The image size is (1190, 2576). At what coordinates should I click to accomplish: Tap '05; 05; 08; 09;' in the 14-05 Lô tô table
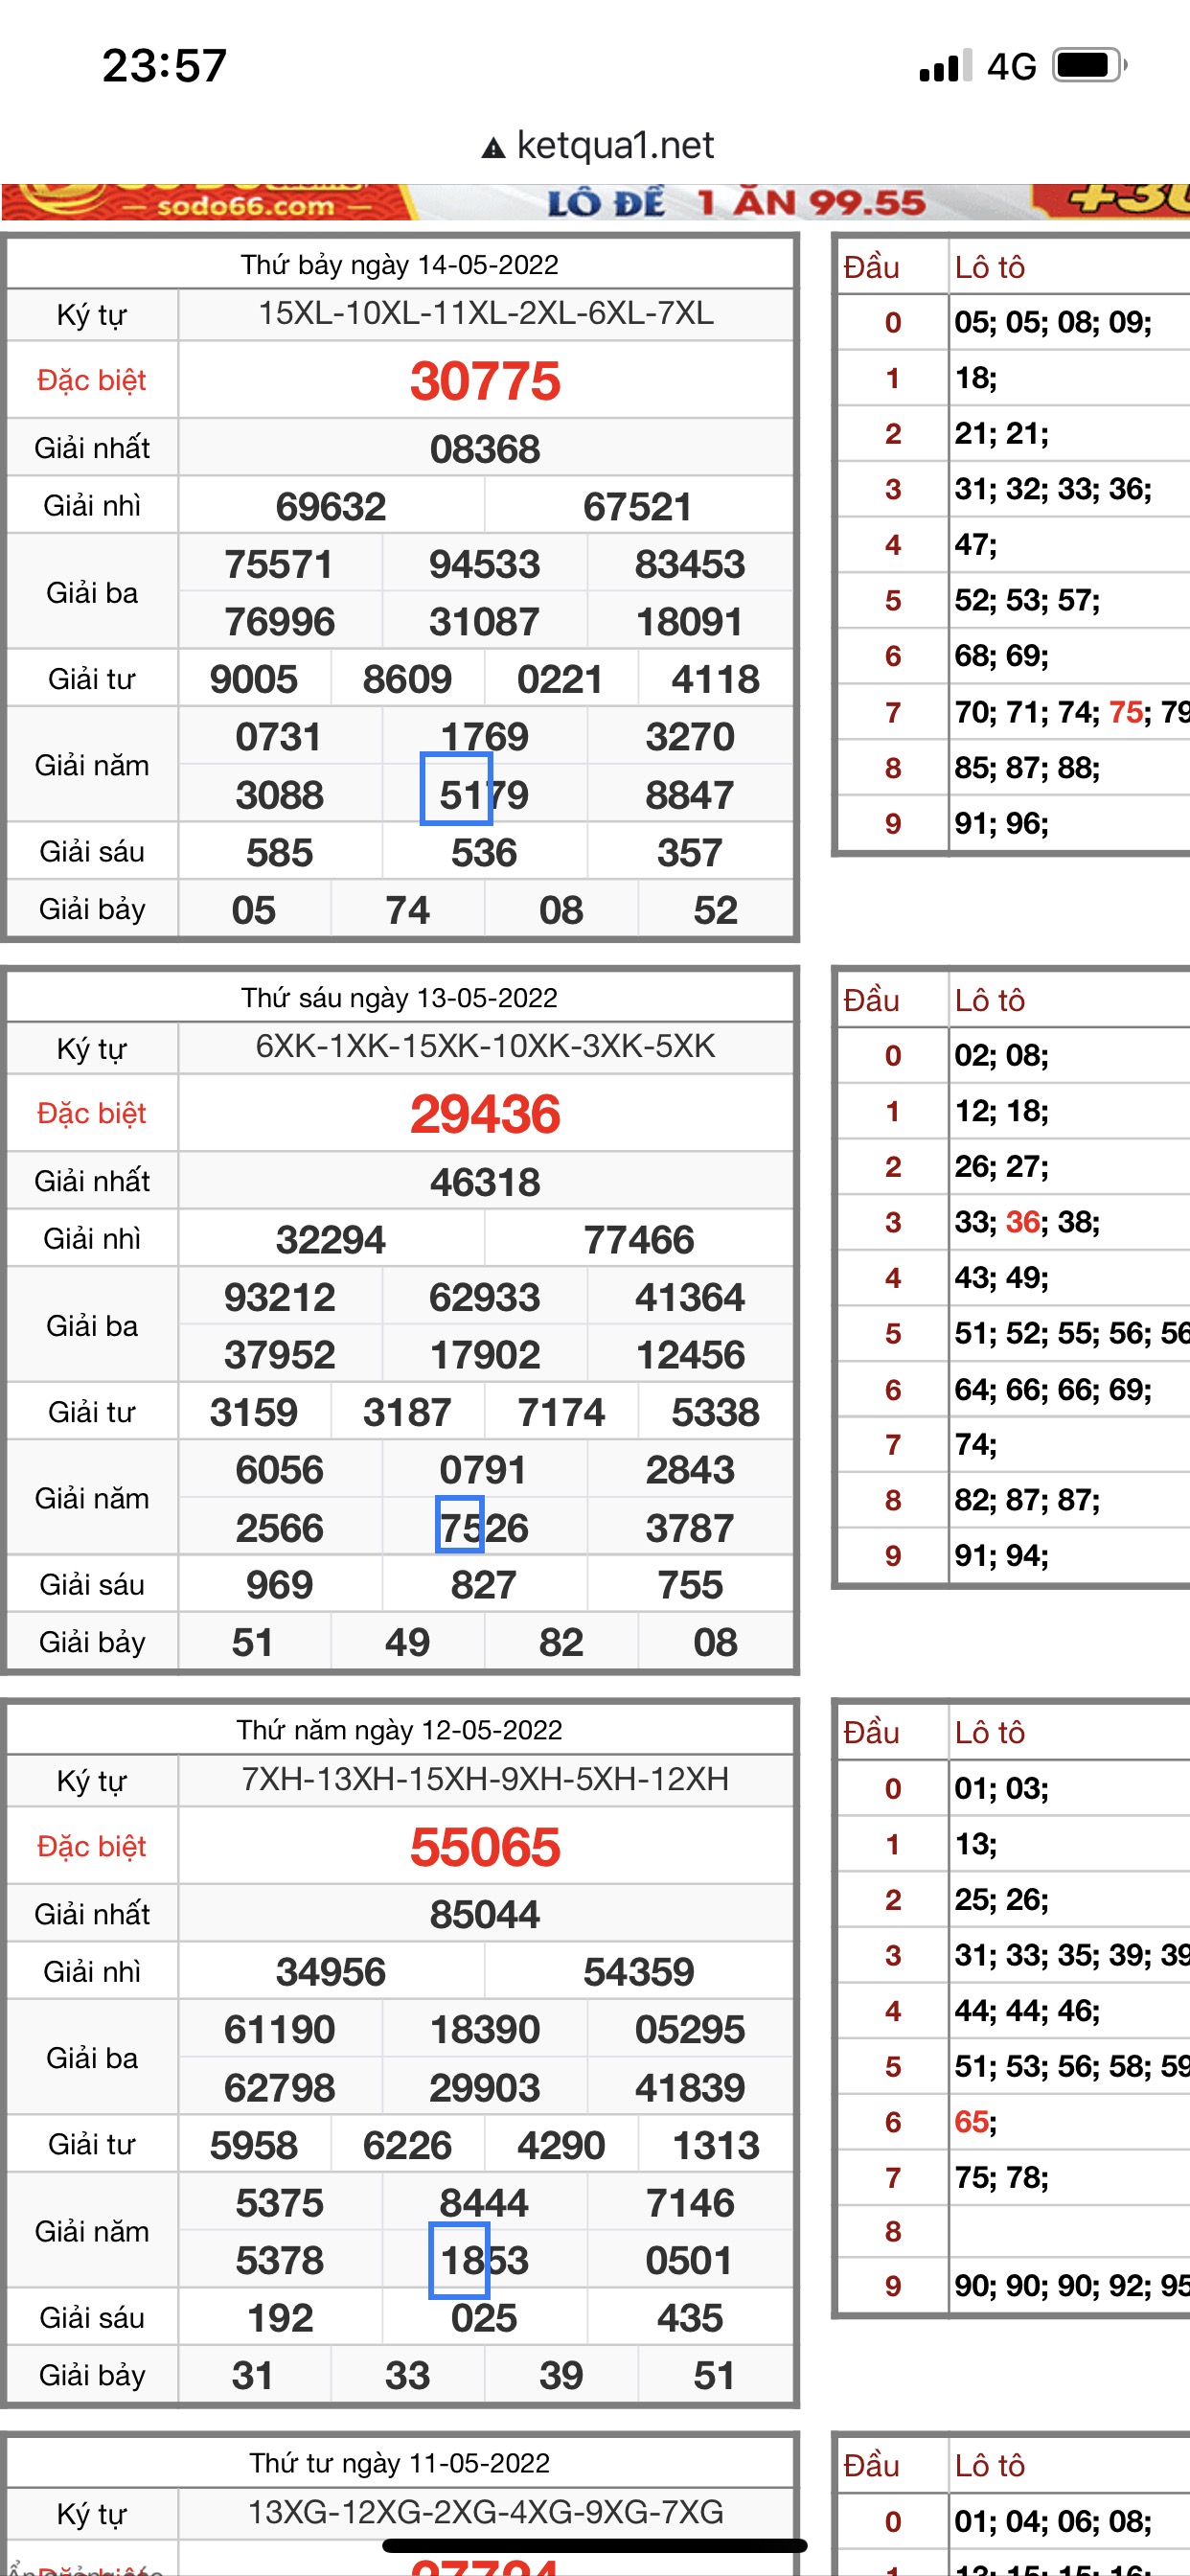click(1053, 322)
